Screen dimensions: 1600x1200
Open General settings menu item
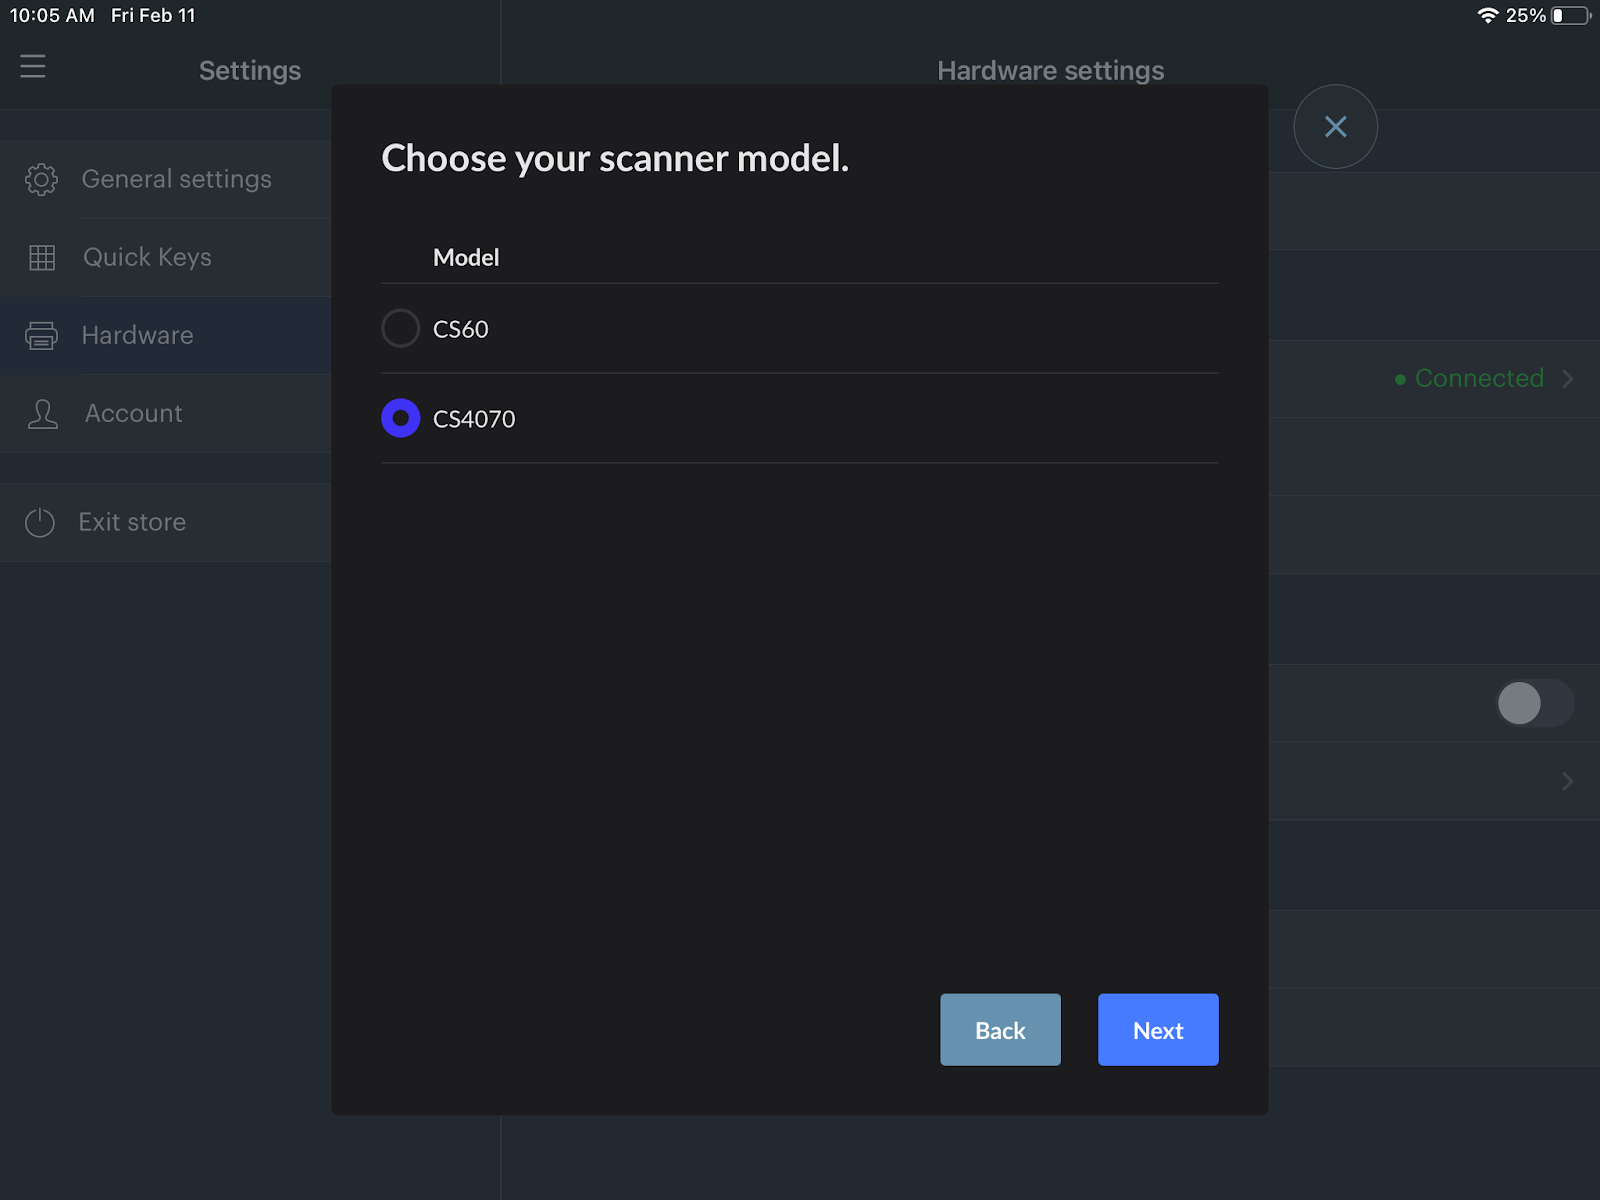[x=177, y=179]
